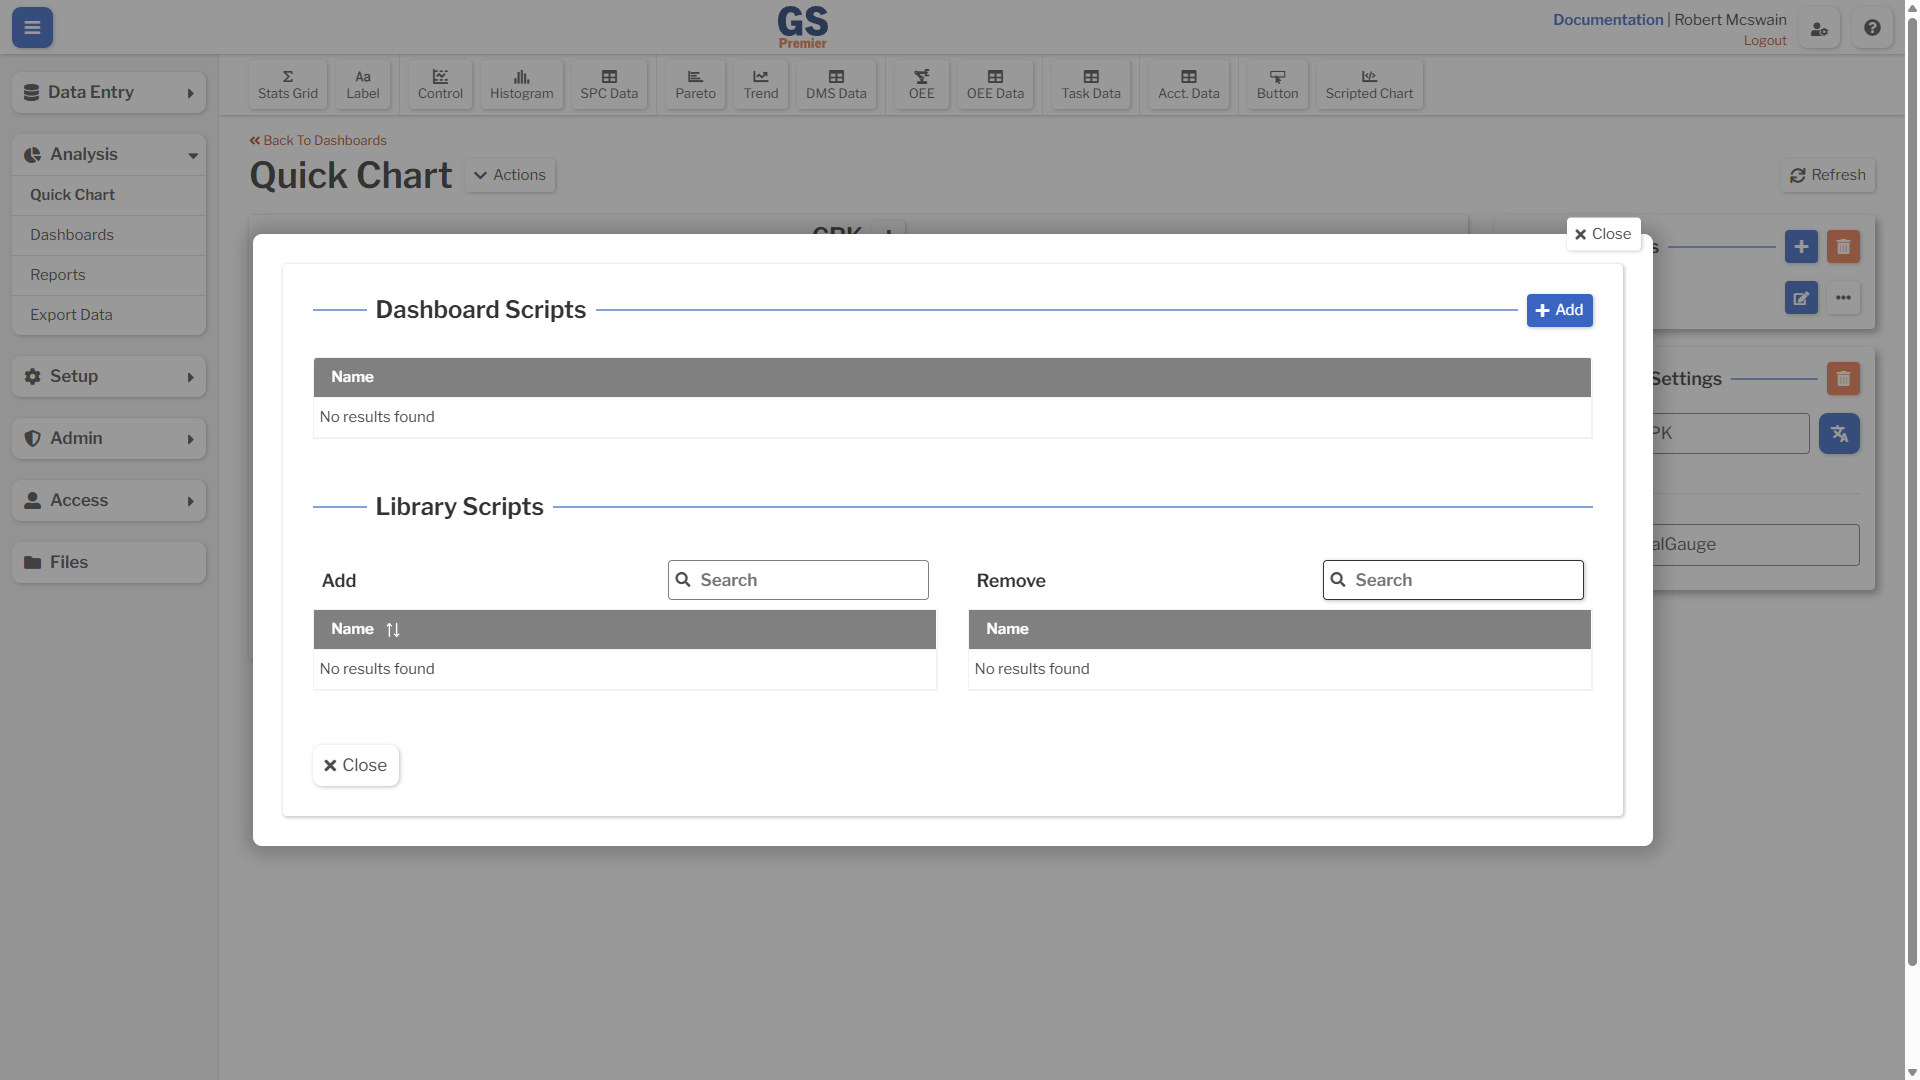Add a Stats Grid widget
The height and width of the screenshot is (1080, 1920).
click(288, 84)
